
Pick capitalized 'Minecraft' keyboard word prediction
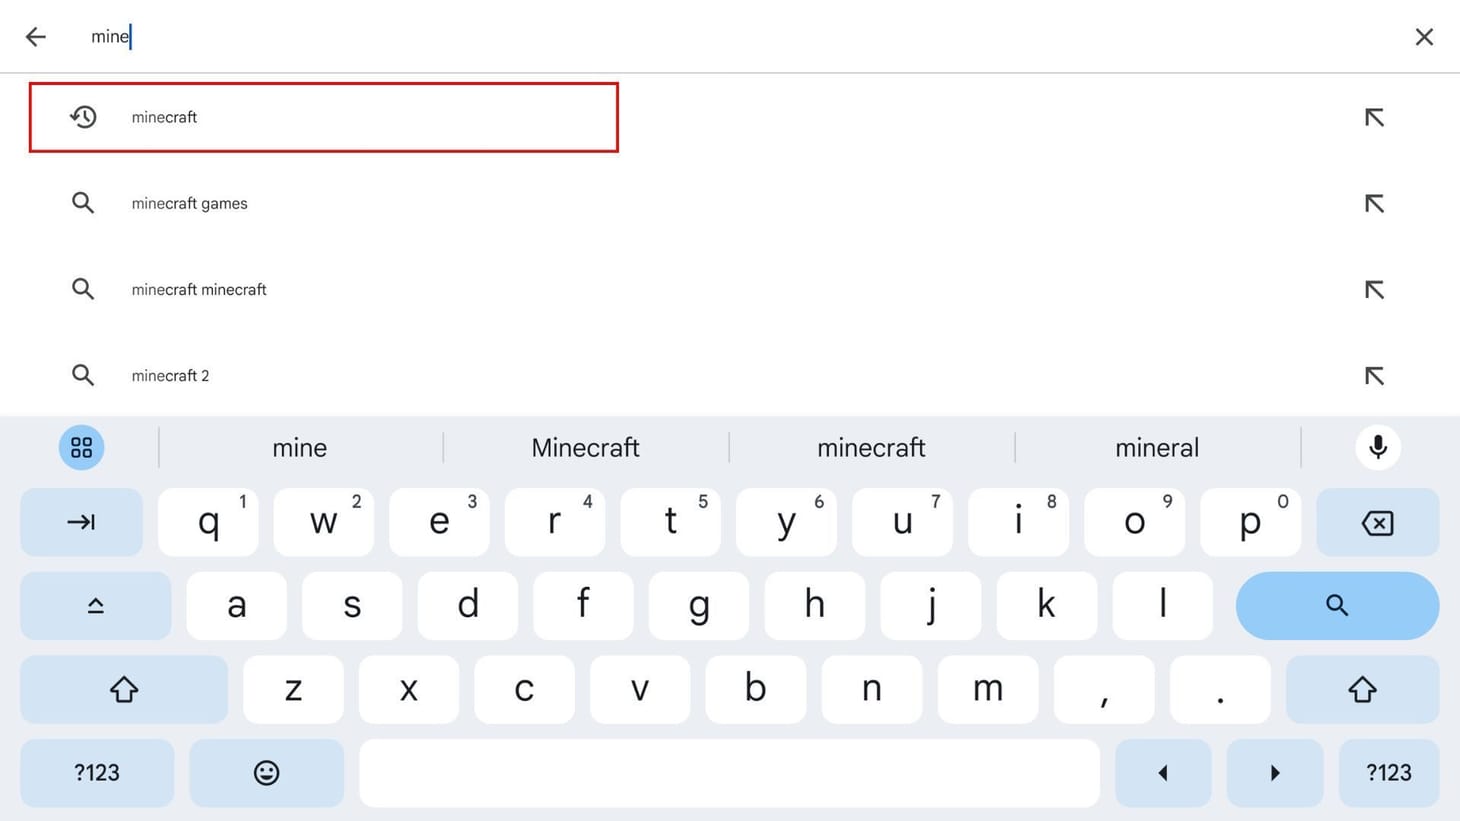pyautogui.click(x=585, y=448)
